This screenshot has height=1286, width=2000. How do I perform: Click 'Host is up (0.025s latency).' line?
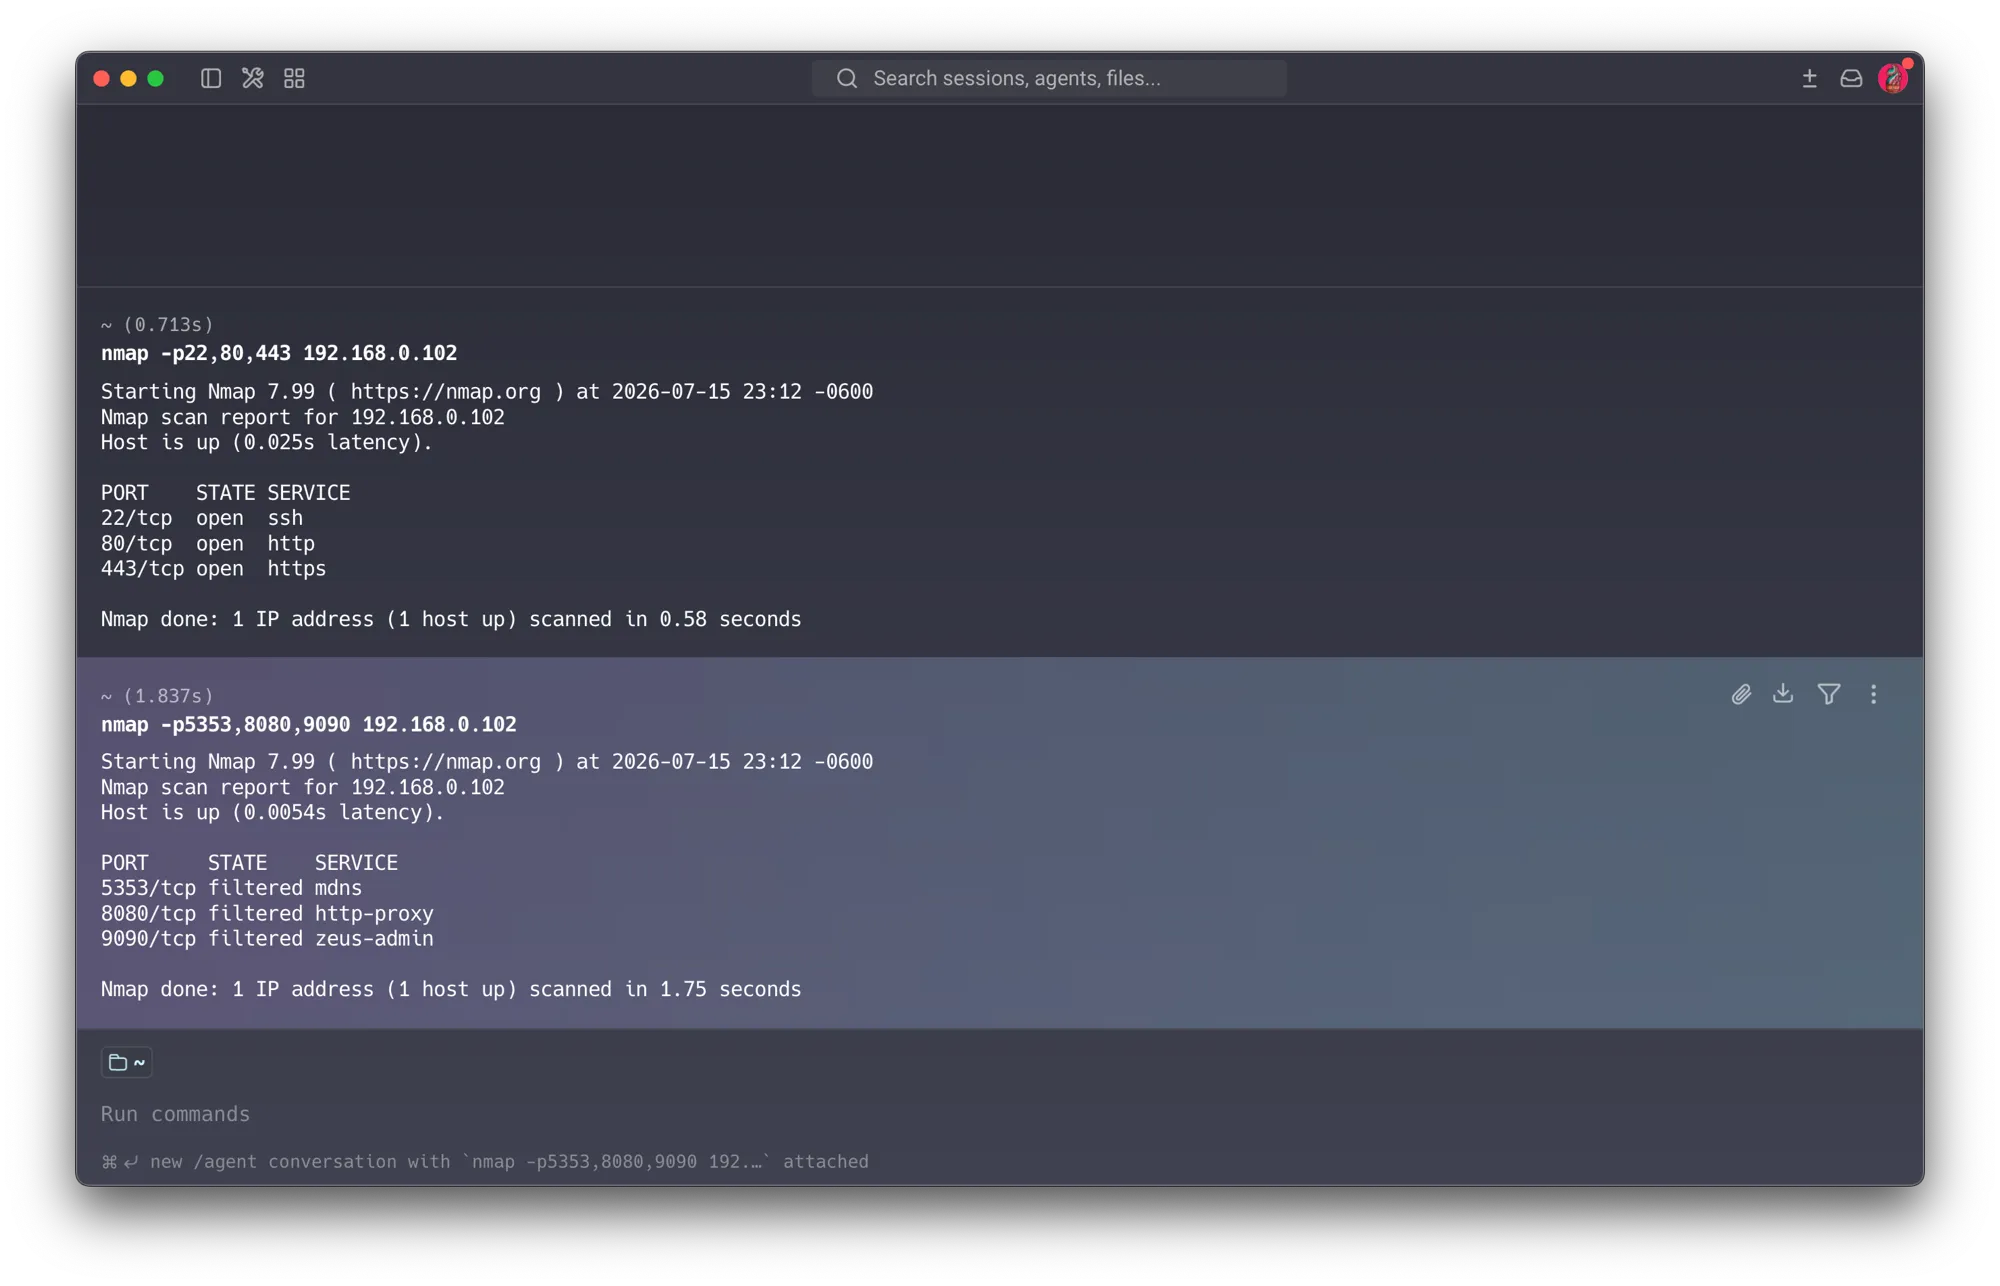point(267,442)
